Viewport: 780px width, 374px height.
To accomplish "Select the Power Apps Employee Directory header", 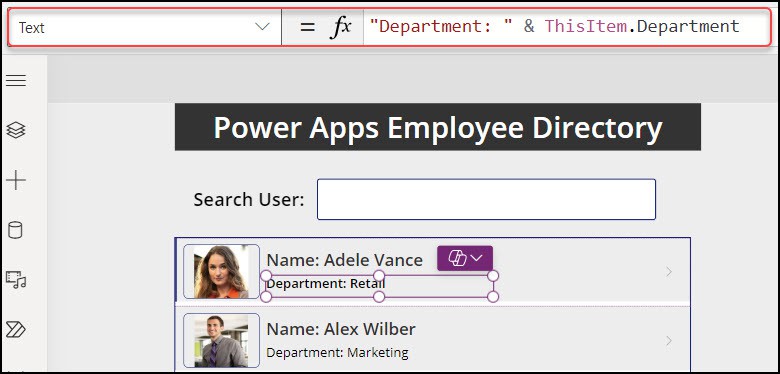I will coord(438,127).
